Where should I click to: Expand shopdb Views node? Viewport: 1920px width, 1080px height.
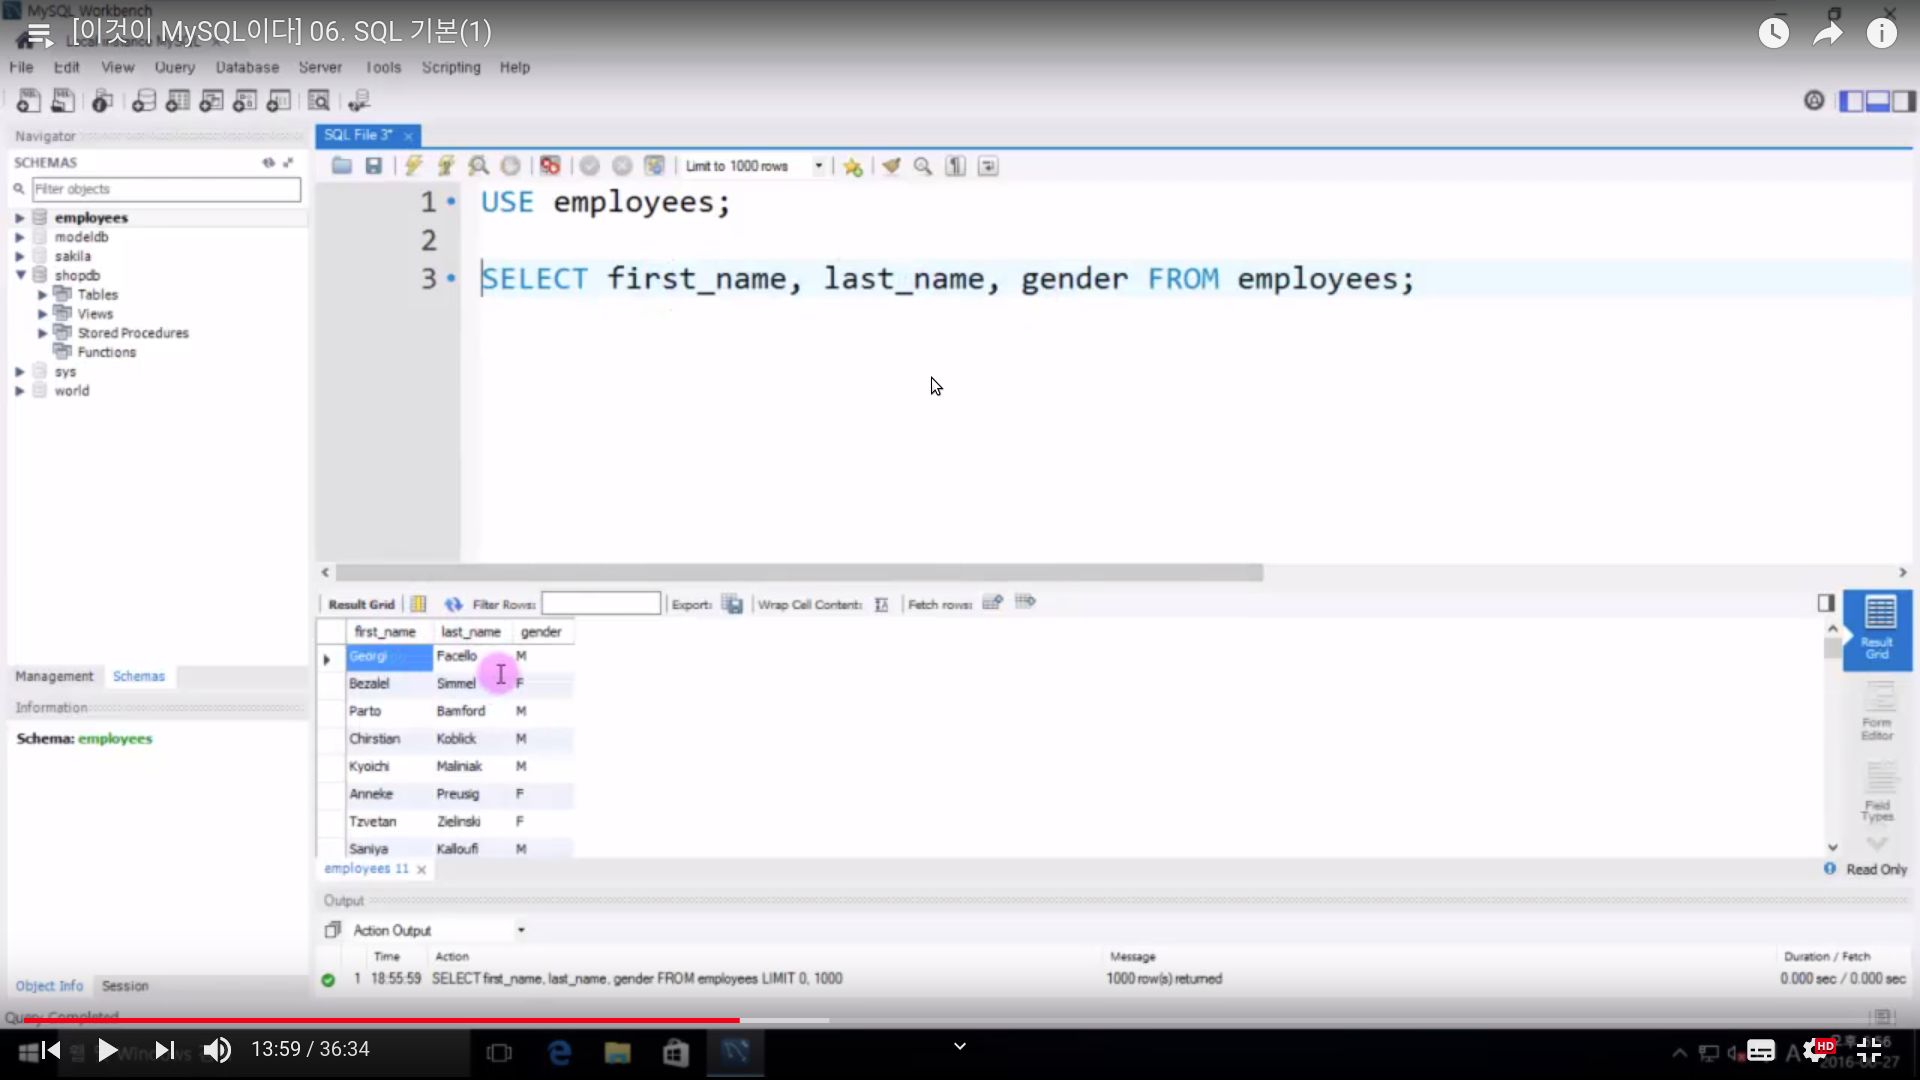pyautogui.click(x=42, y=314)
